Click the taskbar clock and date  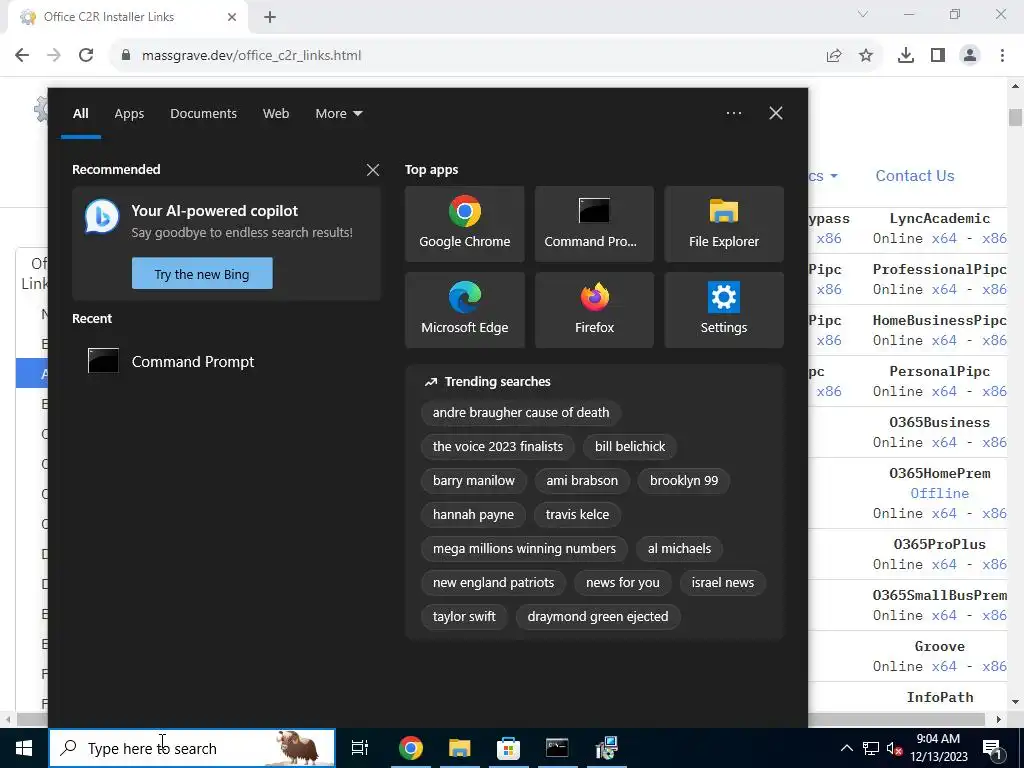tap(938, 748)
